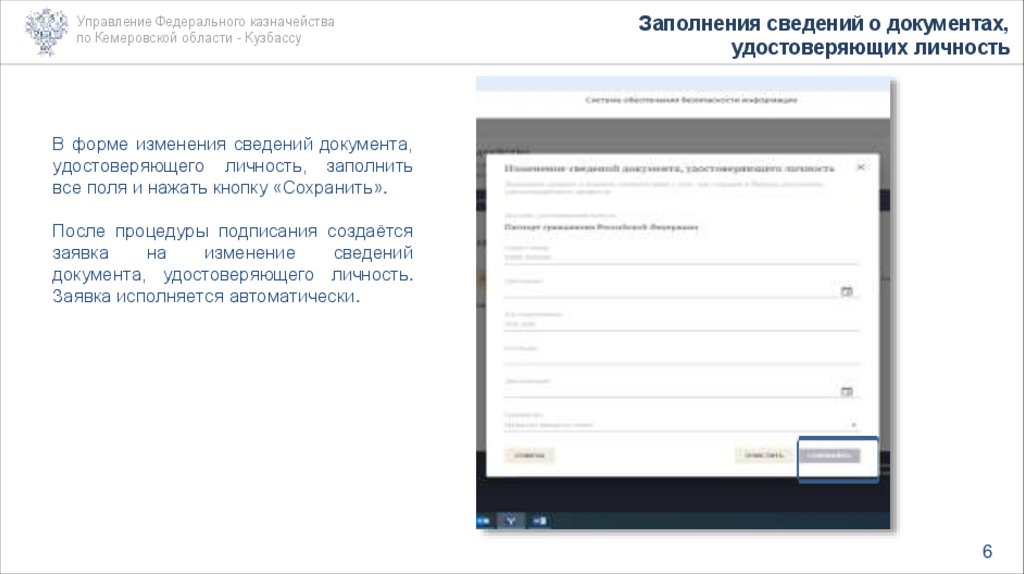Expand the citizenship dropdown arrow
The height and width of the screenshot is (574, 1024).
854,425
